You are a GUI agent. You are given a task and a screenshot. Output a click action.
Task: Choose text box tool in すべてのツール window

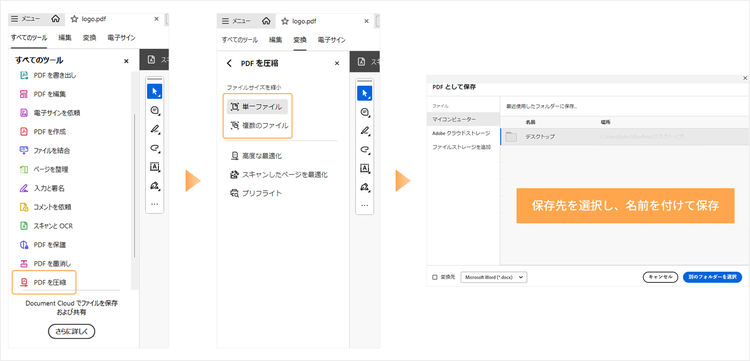[154, 167]
